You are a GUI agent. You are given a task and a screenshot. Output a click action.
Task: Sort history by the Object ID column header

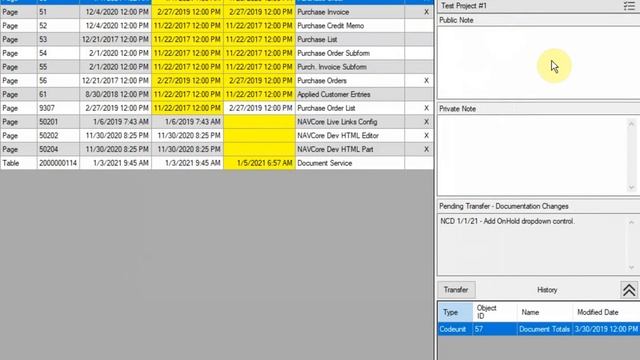click(x=495, y=312)
